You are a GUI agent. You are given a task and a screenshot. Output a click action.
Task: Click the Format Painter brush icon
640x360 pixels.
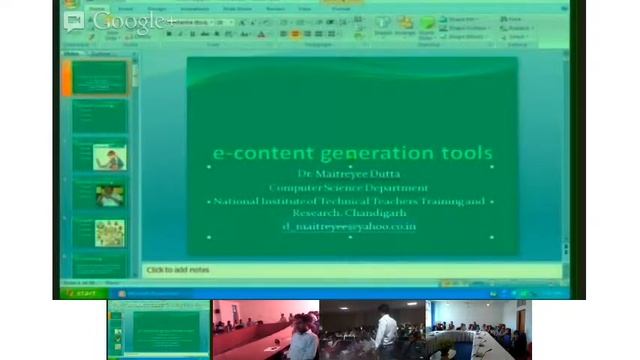click(x=92, y=37)
